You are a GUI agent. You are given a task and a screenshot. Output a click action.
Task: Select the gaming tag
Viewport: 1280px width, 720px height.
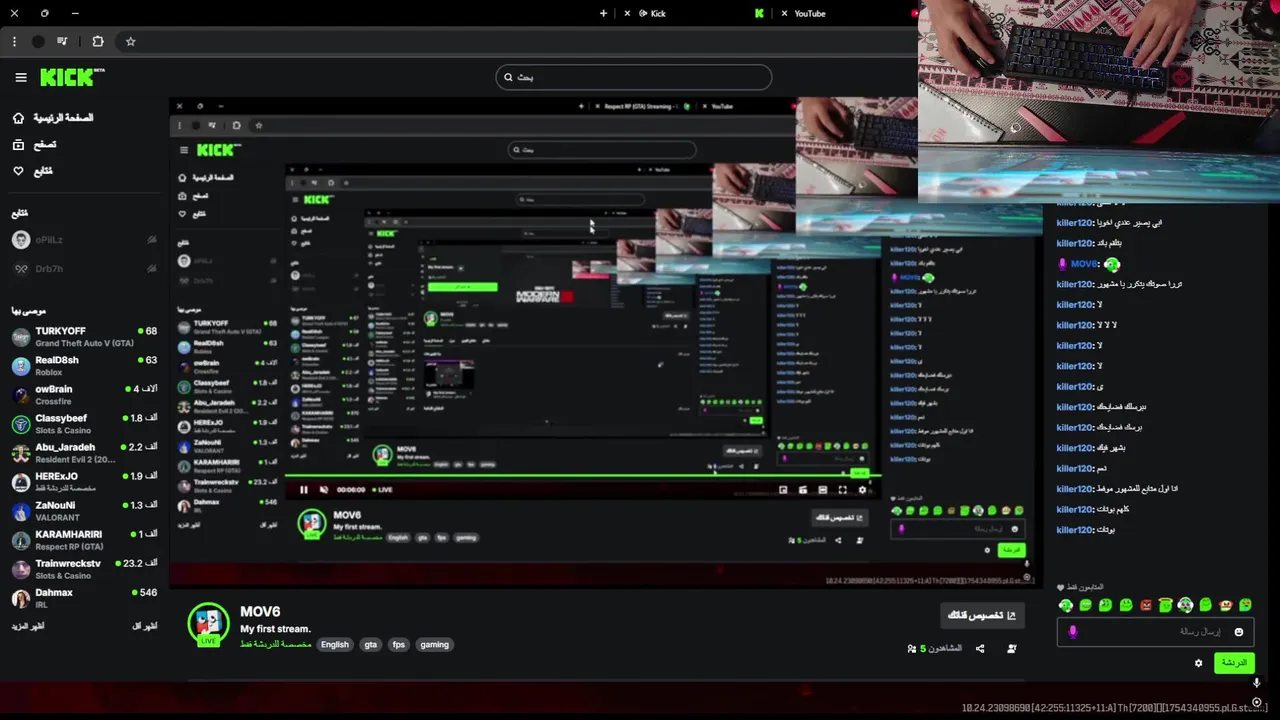pos(435,645)
